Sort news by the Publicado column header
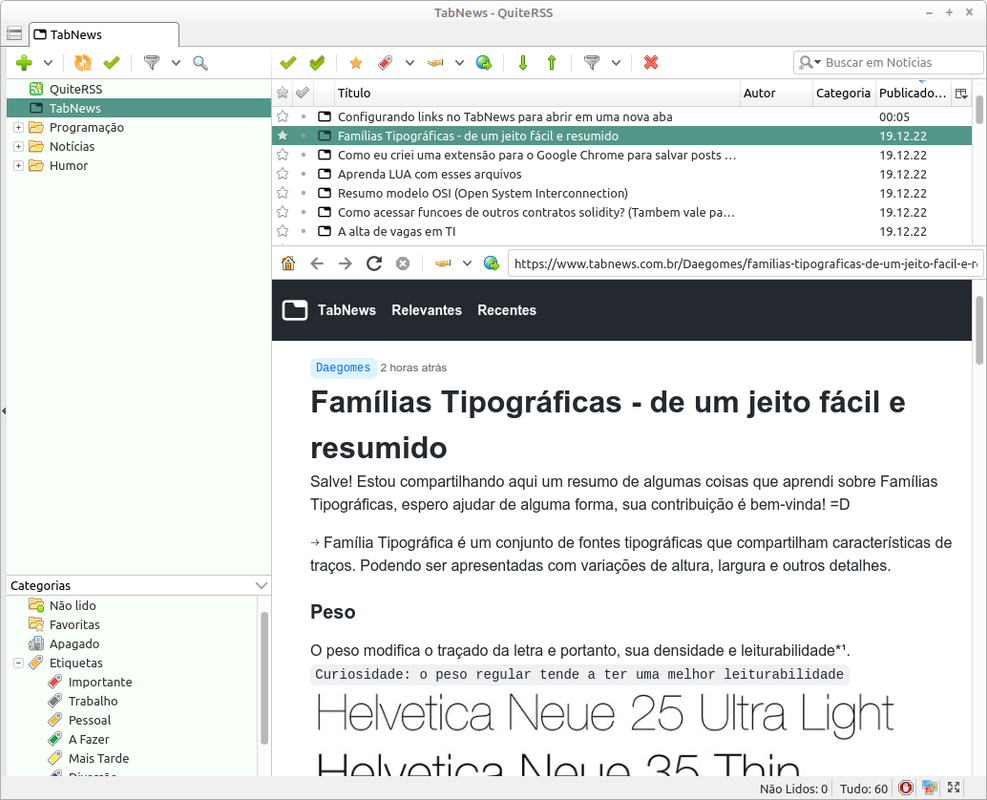Viewport: 987px width, 800px height. [x=913, y=93]
